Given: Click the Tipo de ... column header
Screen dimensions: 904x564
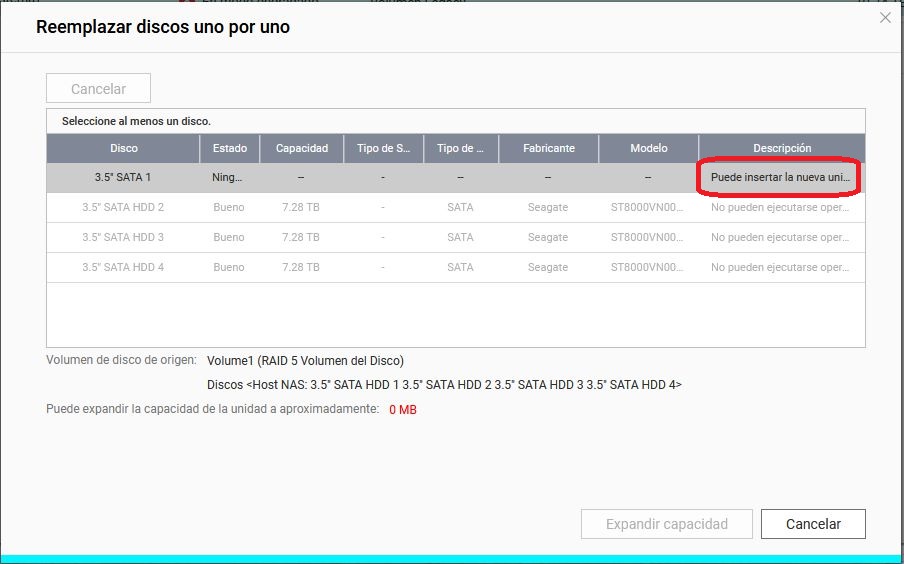Looking at the screenshot, I should [460, 148].
